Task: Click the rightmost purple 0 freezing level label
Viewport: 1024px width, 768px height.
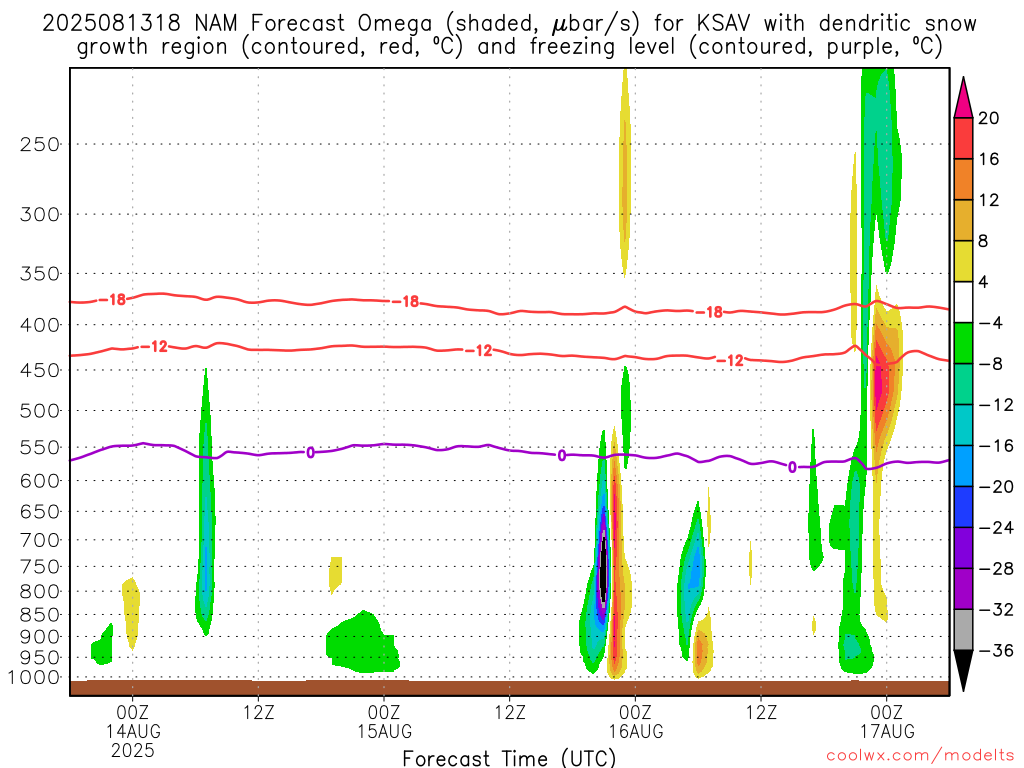Action: point(792,468)
